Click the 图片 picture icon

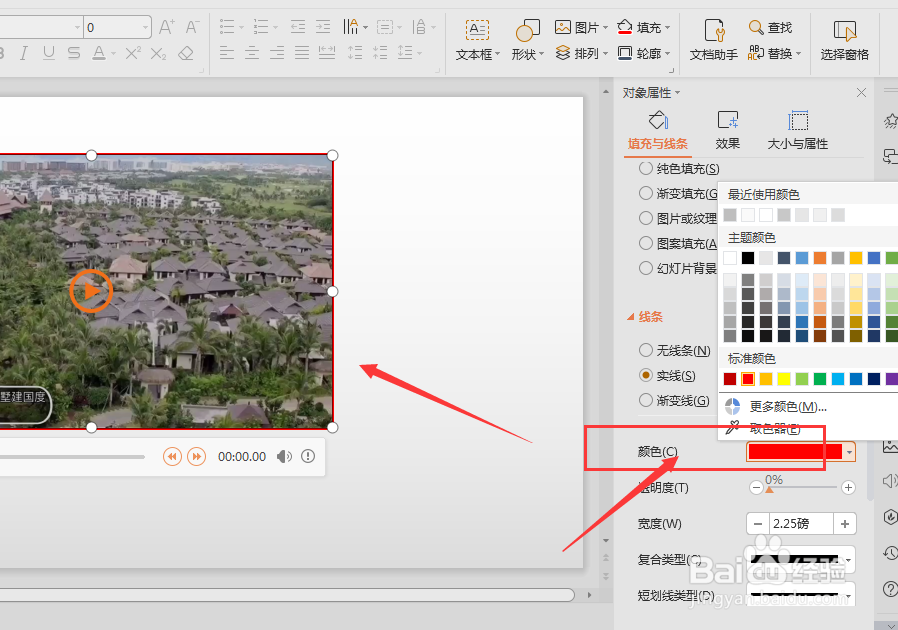coord(563,27)
